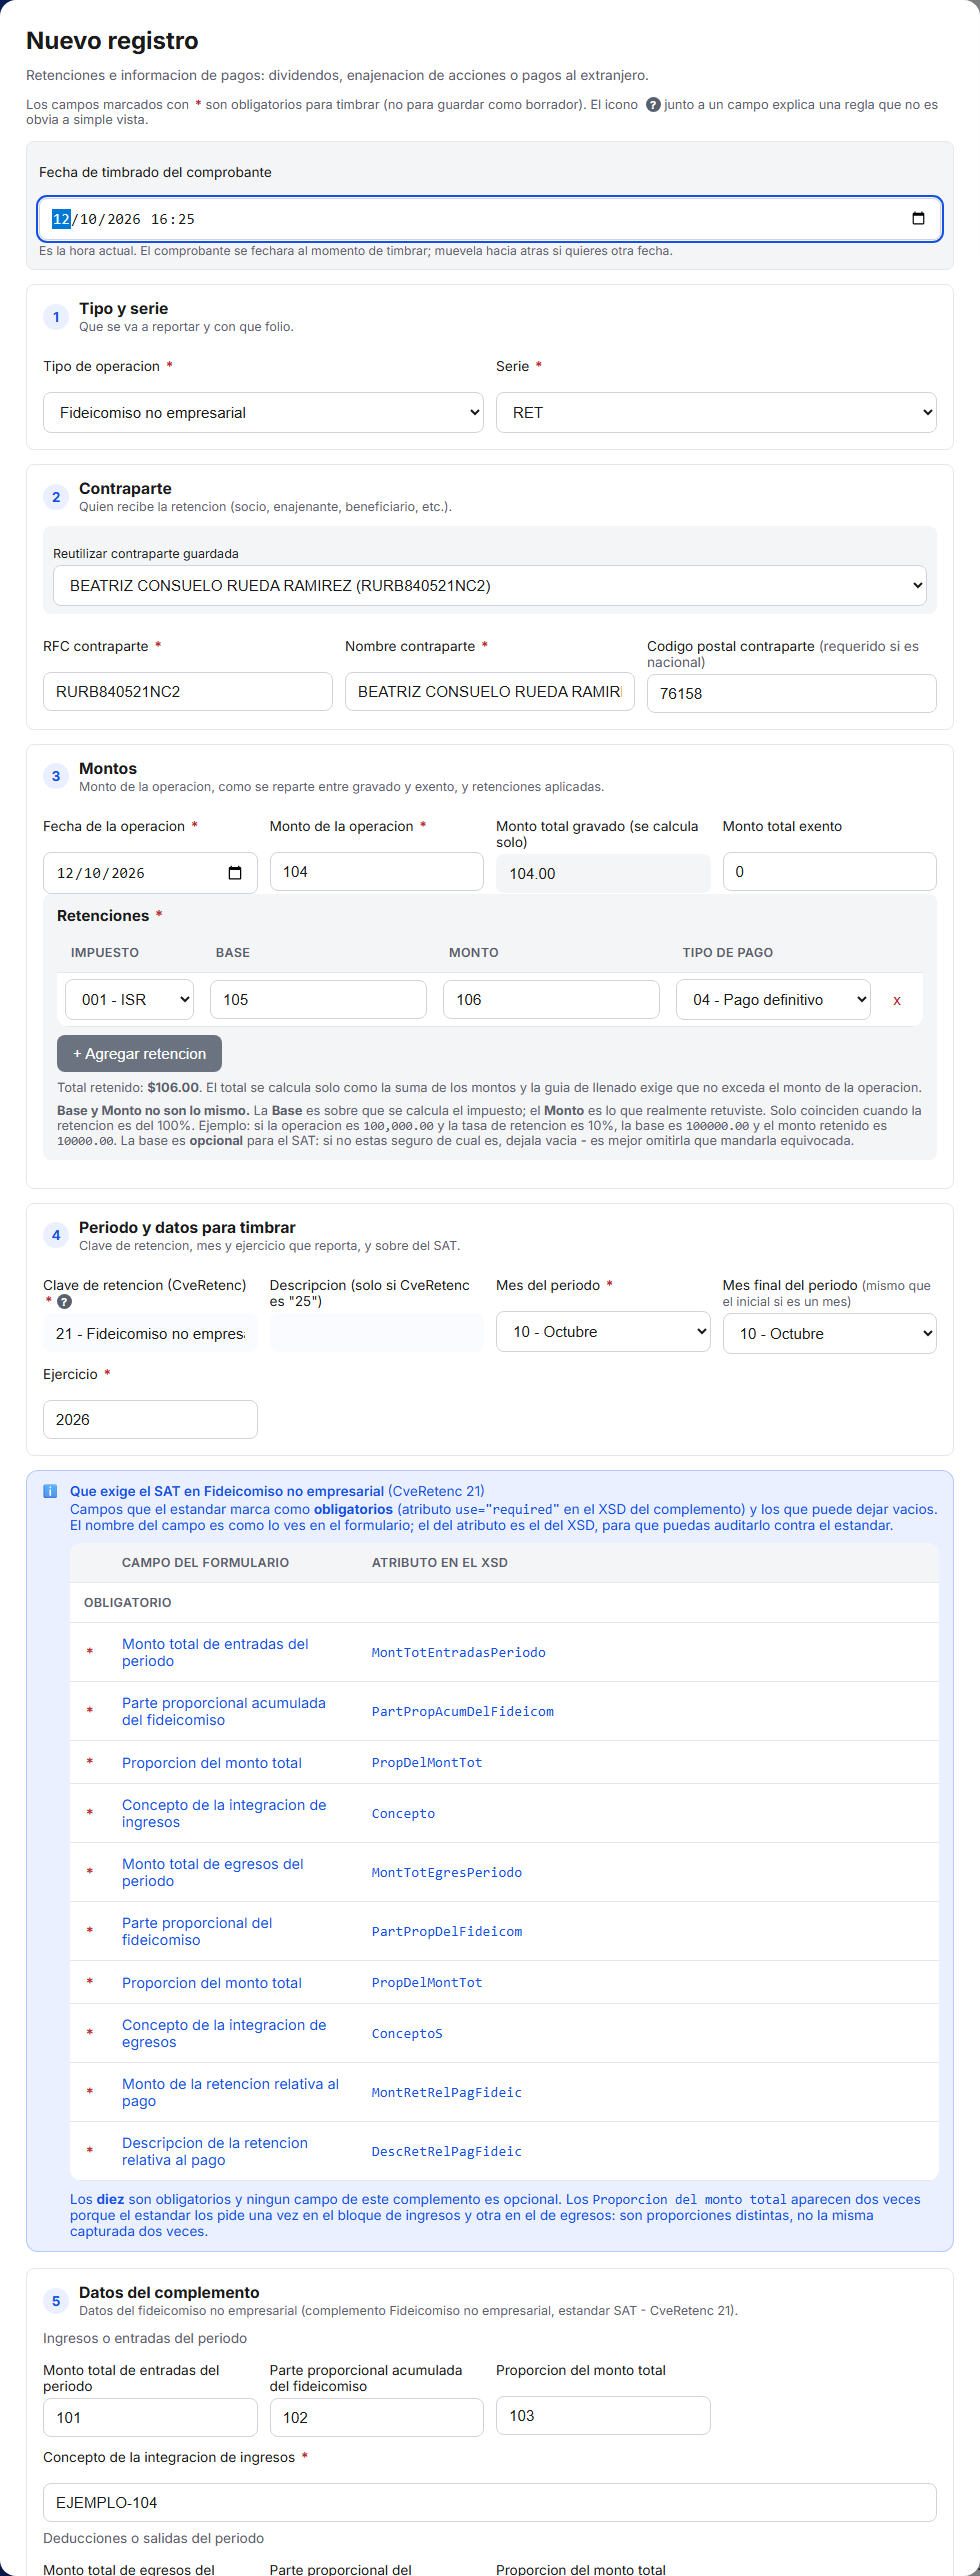Click the 'Total retenido: $106.00' text

[128, 1088]
